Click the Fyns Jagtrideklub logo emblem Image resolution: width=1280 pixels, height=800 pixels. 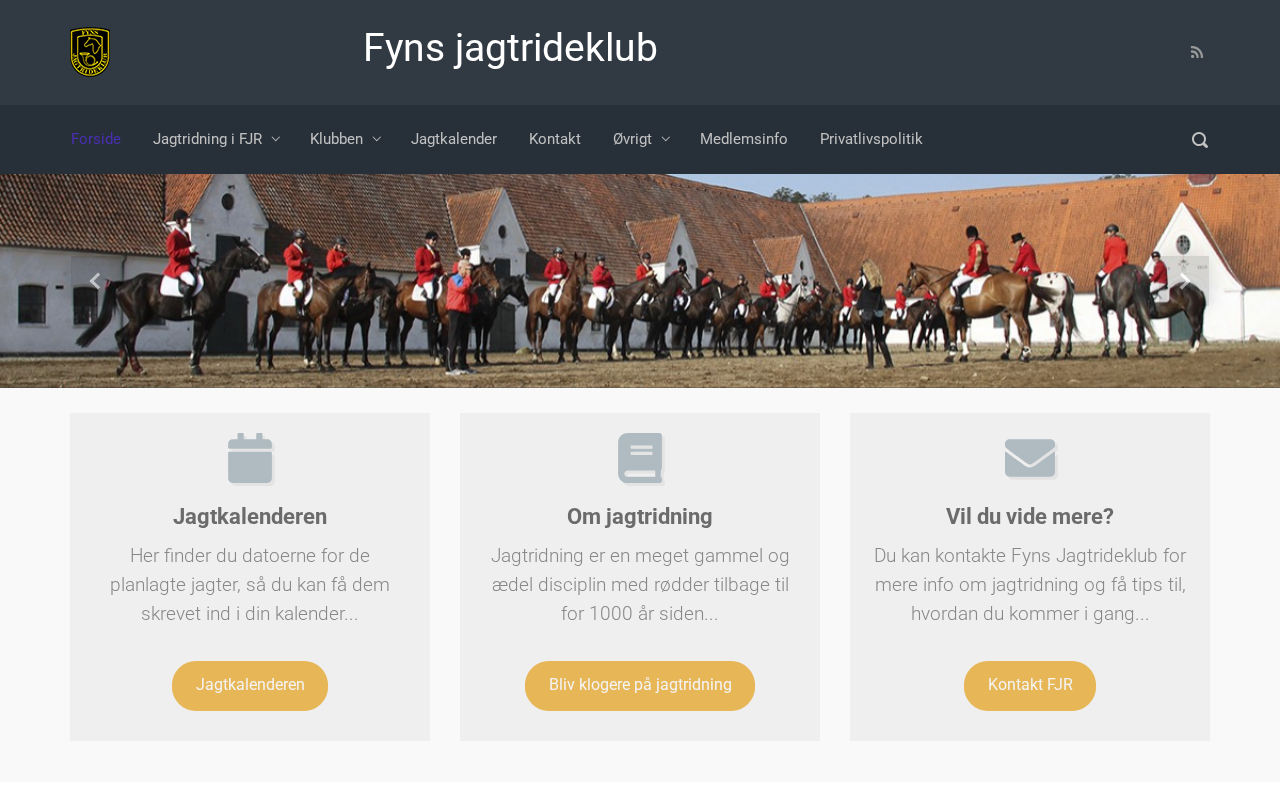coord(90,52)
